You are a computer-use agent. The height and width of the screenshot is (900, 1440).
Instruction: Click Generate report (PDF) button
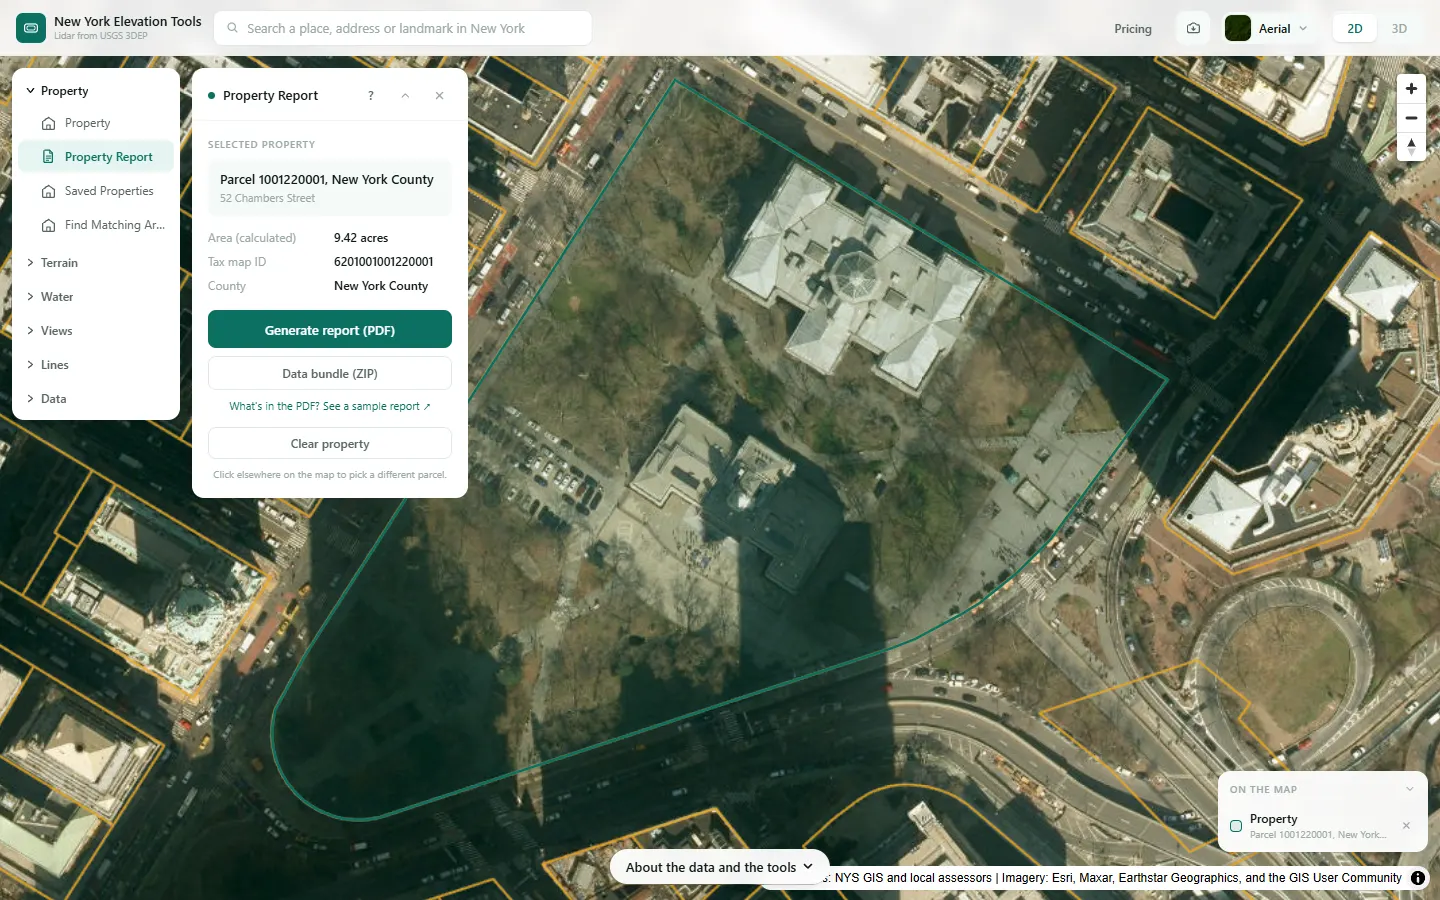pos(330,330)
